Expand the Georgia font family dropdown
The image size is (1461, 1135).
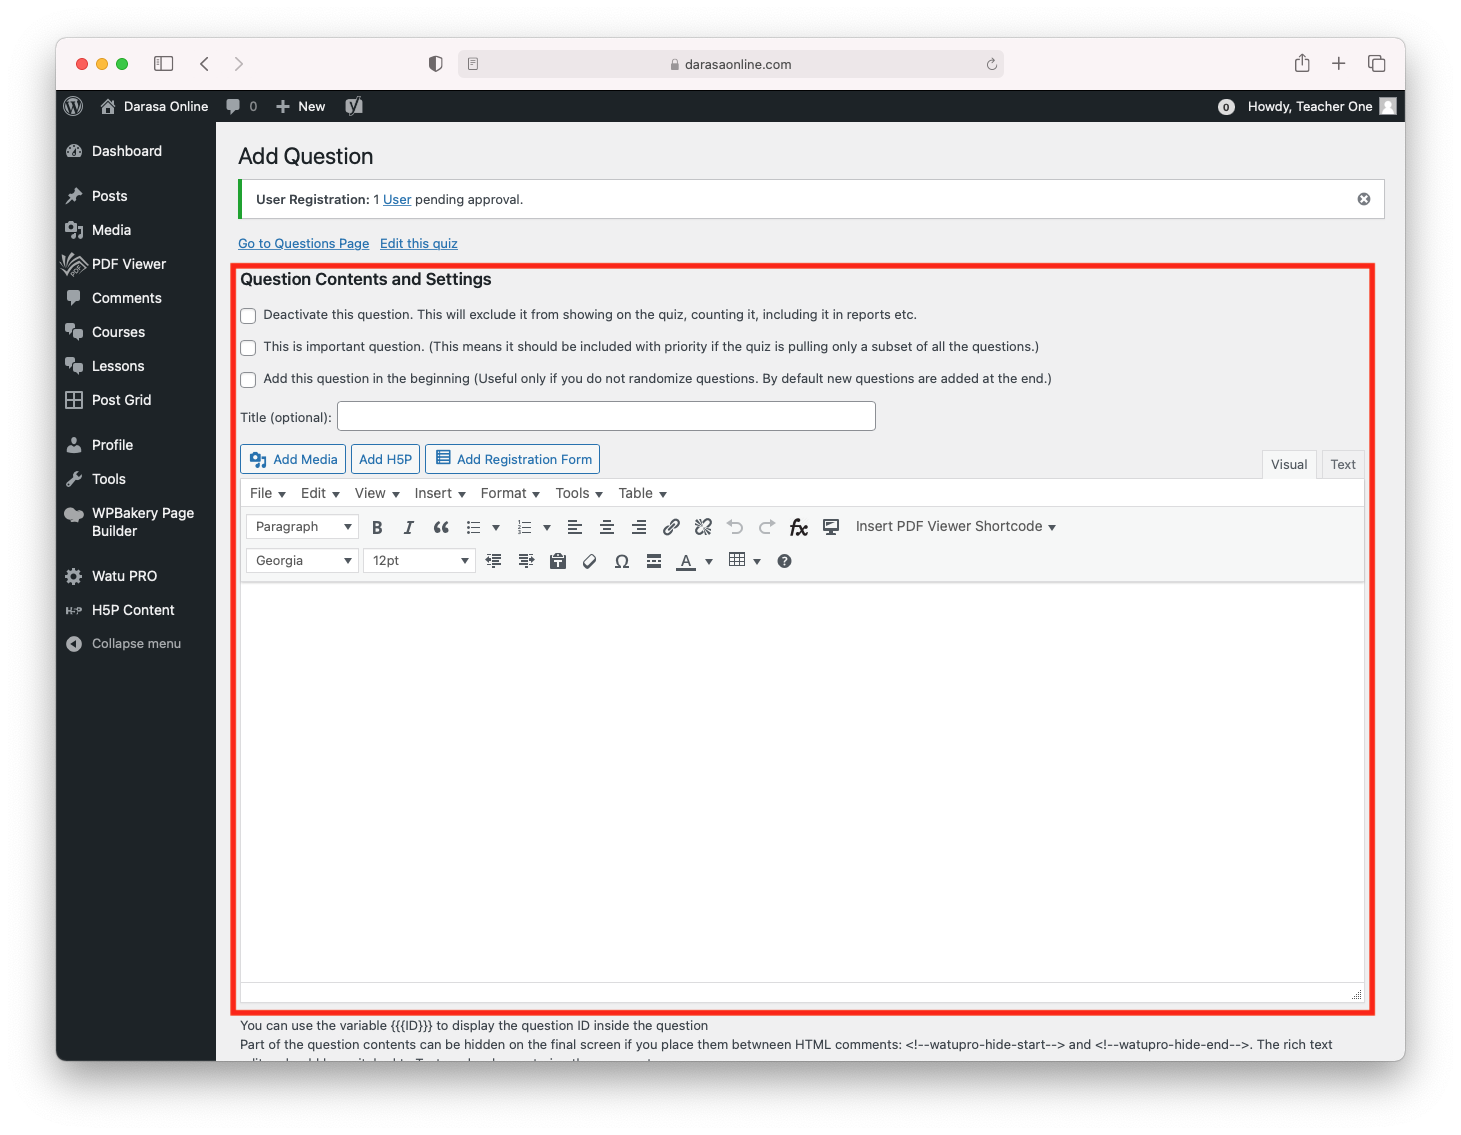coord(302,561)
